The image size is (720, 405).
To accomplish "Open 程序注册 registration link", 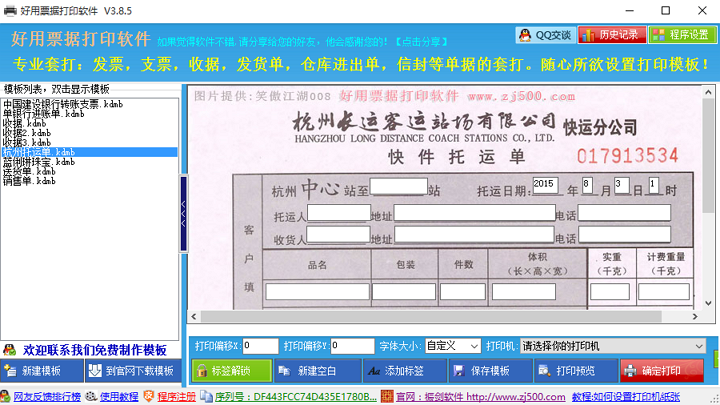I will click(176, 397).
